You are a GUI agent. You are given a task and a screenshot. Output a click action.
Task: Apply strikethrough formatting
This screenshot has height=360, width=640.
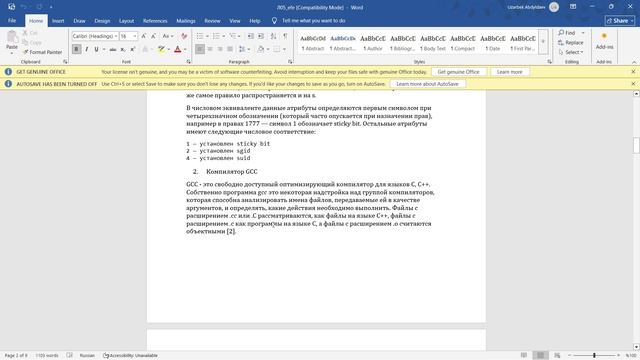point(113,49)
